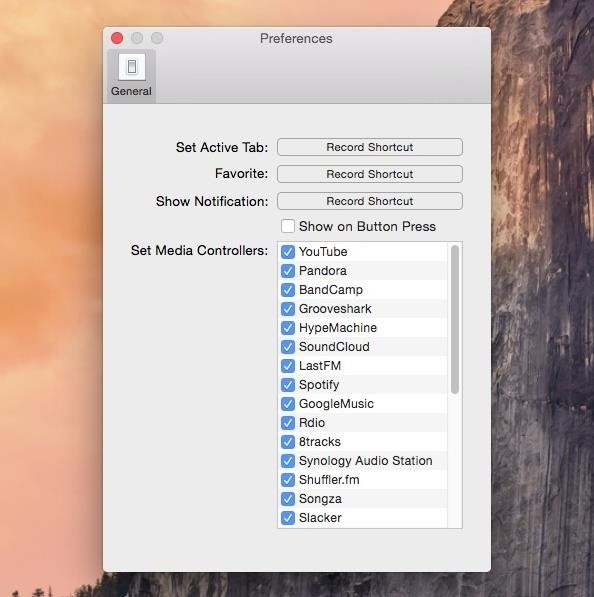Click the YouTube row text
594x597 pixels.
tap(323, 252)
